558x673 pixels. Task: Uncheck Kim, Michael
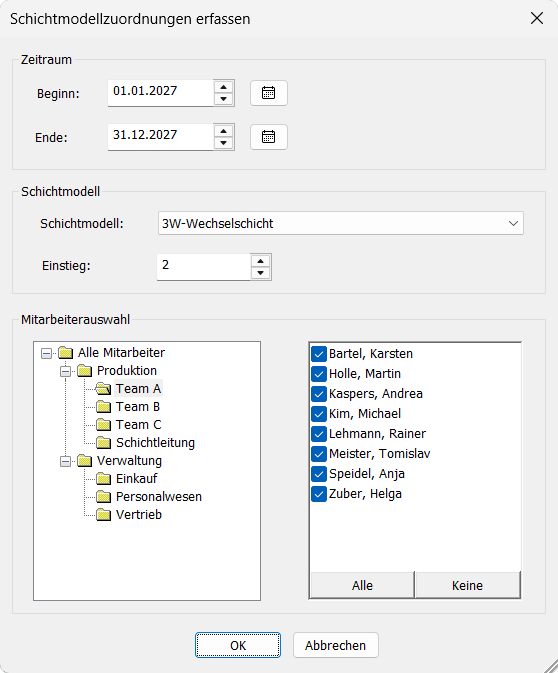[319, 414]
